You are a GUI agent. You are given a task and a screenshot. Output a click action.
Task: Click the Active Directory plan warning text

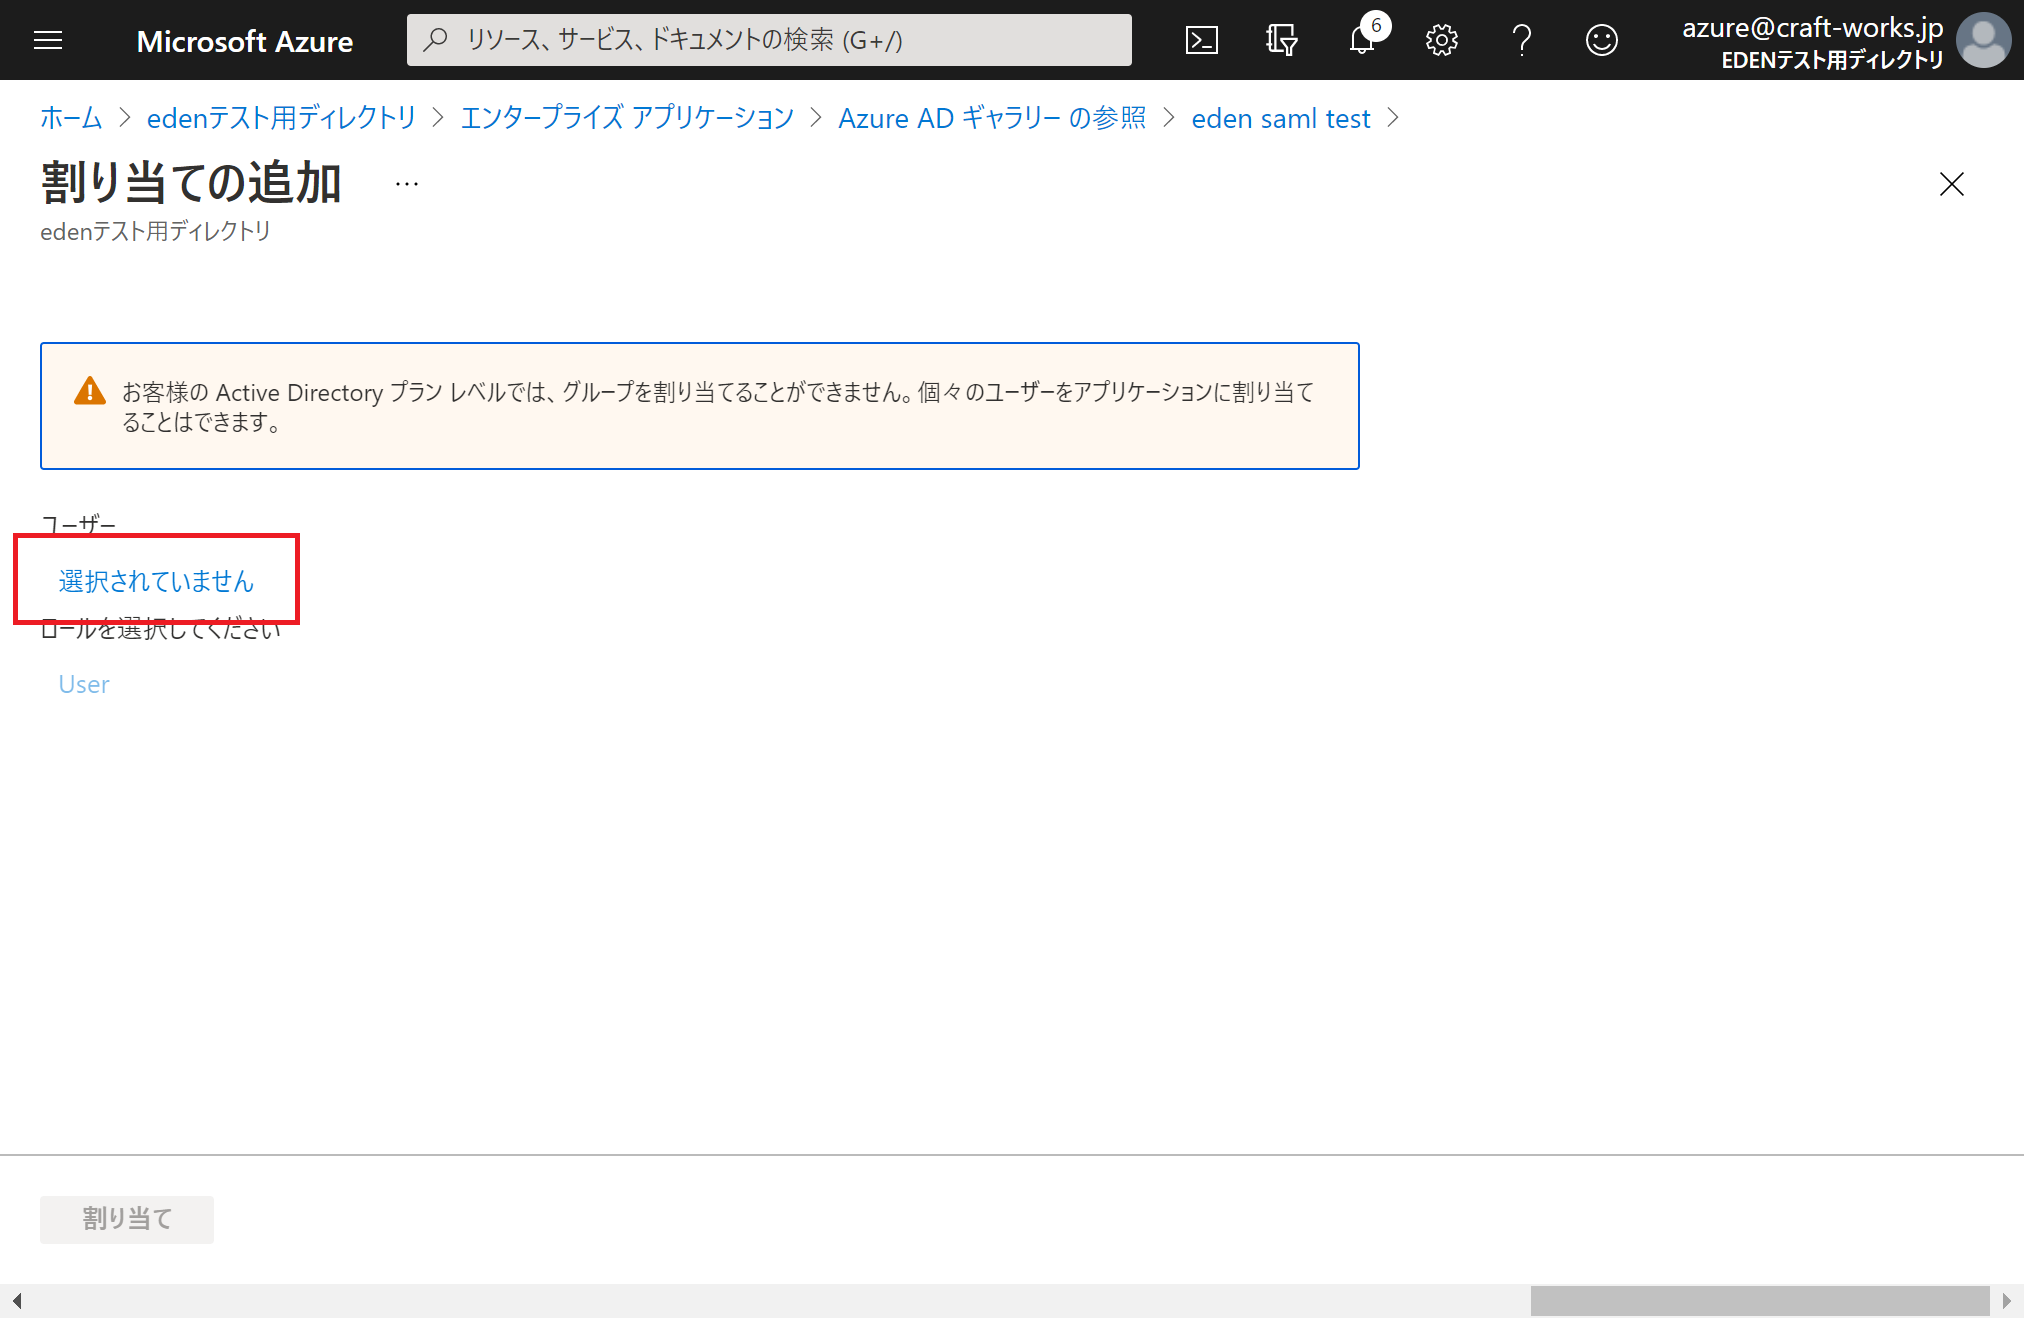pyautogui.click(x=718, y=406)
